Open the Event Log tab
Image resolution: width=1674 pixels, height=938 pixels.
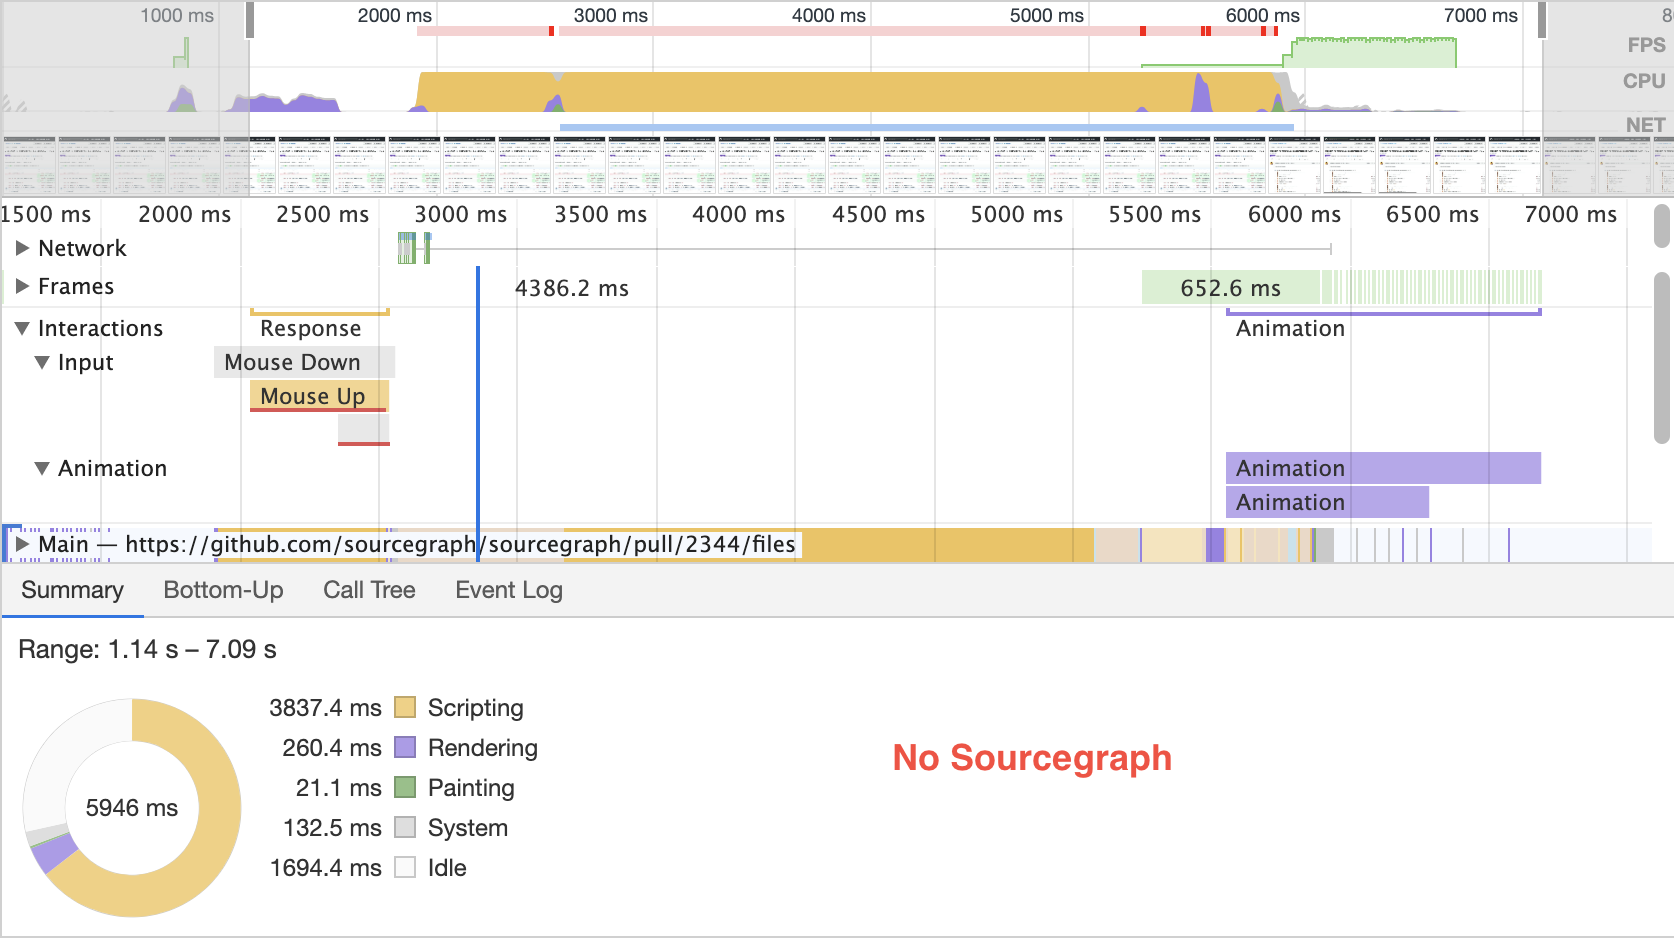509,590
